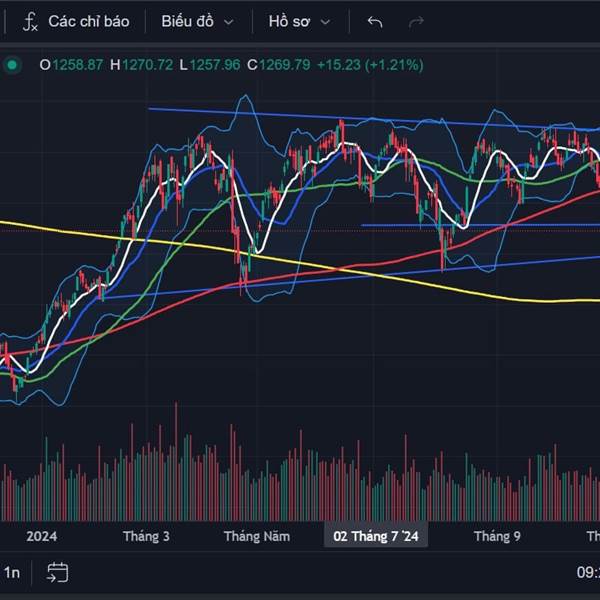Click the green market status dot
Viewport: 600px width, 600px height.
[12, 65]
